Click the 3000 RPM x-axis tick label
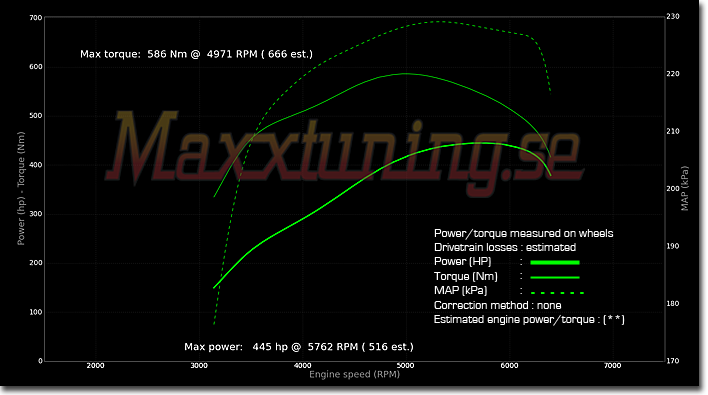The height and width of the screenshot is (395, 708). pos(199,366)
